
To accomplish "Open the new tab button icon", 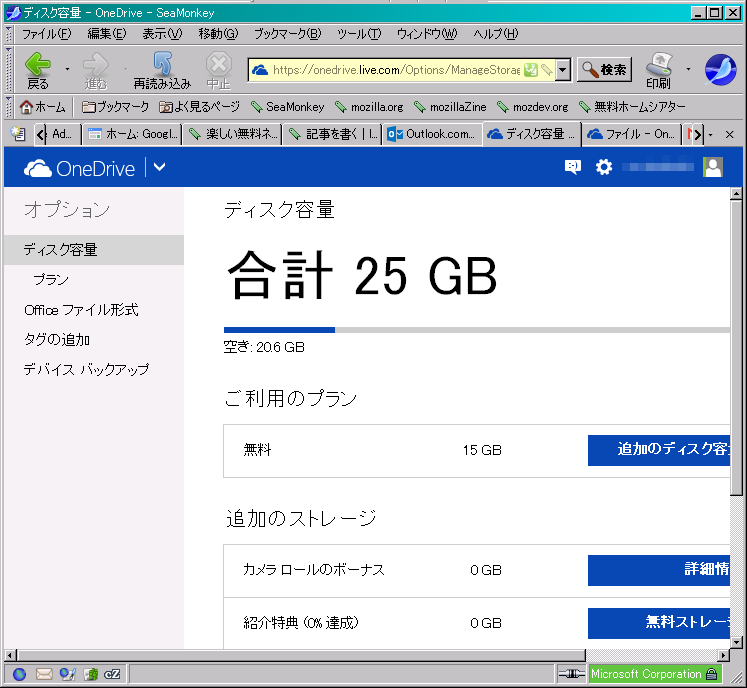I will [x=18, y=134].
